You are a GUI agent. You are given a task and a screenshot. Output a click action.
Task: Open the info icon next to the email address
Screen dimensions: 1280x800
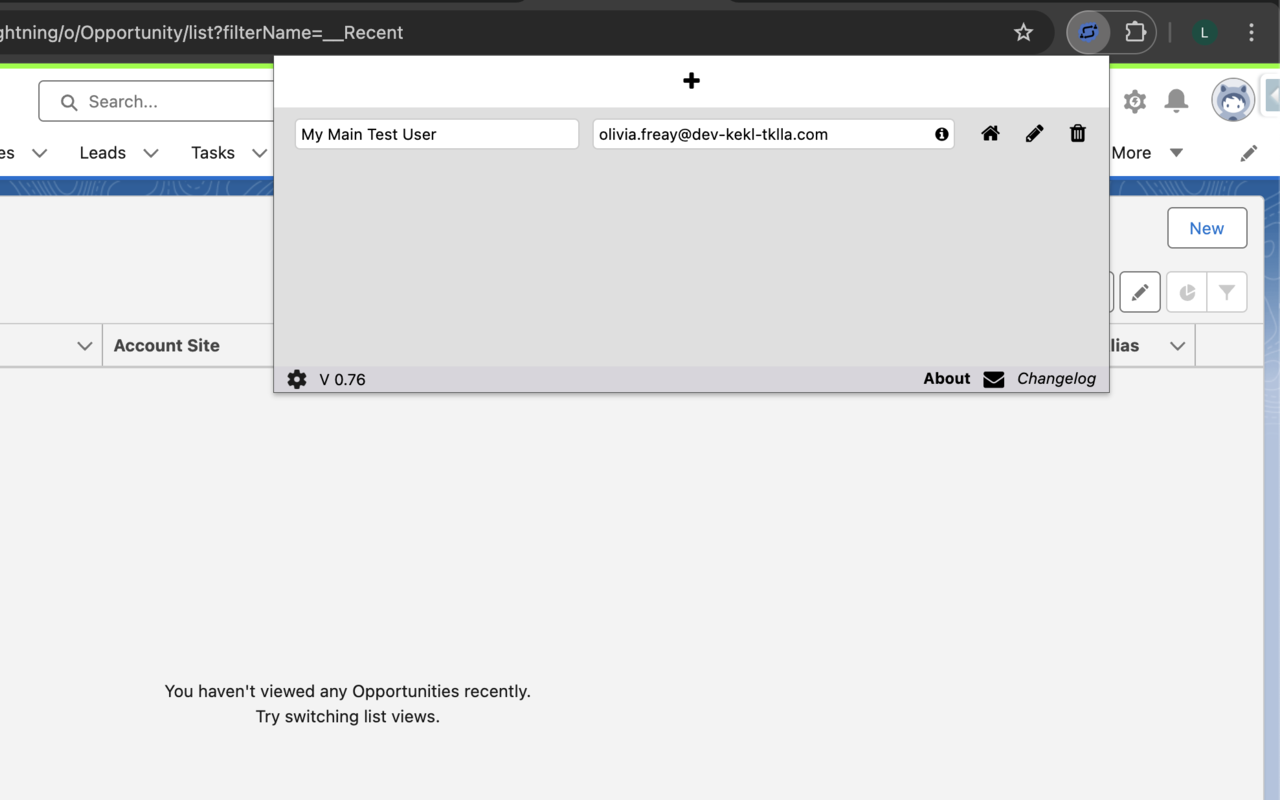941,133
